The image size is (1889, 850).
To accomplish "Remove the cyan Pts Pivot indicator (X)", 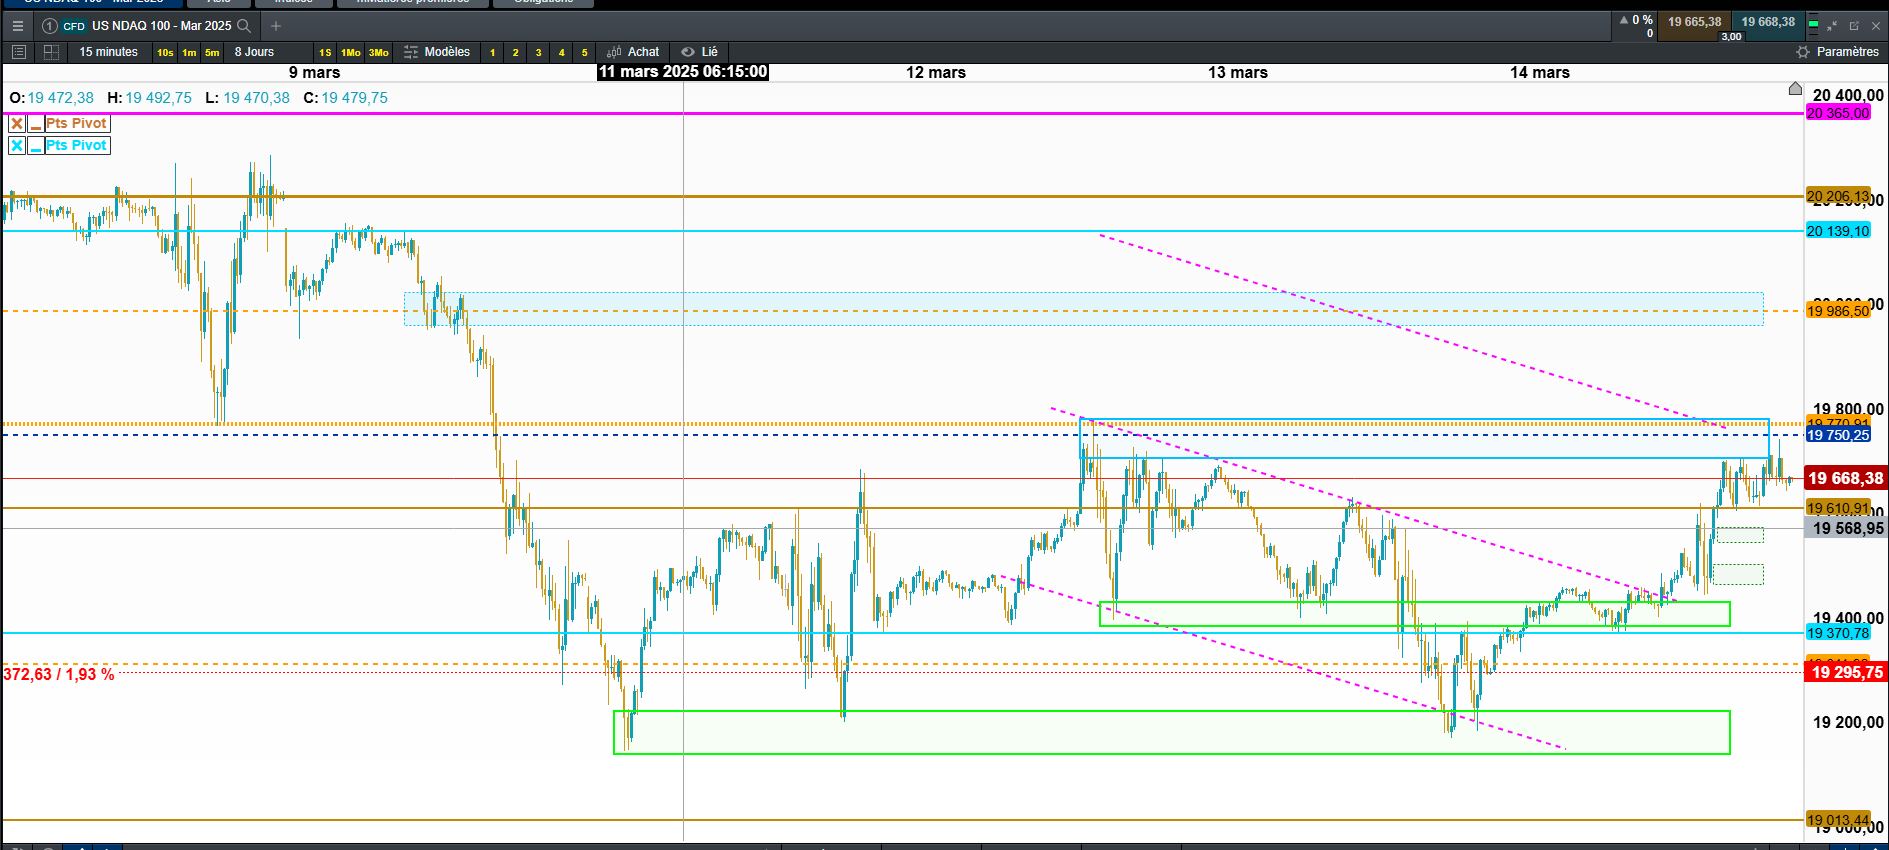I will 17,146.
